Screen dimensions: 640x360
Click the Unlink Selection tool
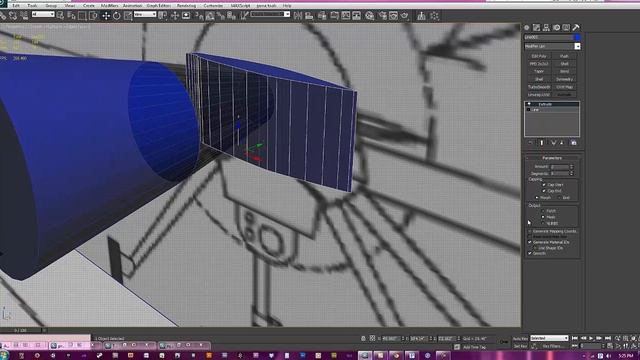[x=13, y=16]
